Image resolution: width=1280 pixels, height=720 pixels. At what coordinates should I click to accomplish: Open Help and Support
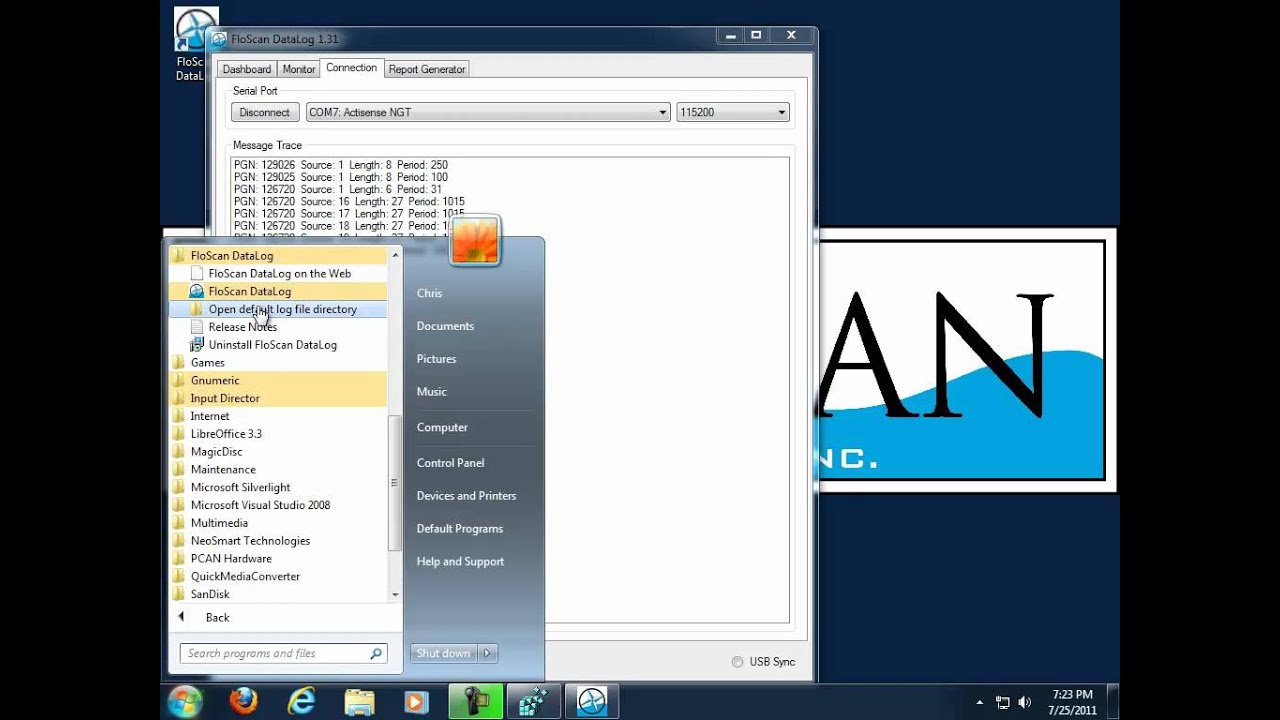461,562
